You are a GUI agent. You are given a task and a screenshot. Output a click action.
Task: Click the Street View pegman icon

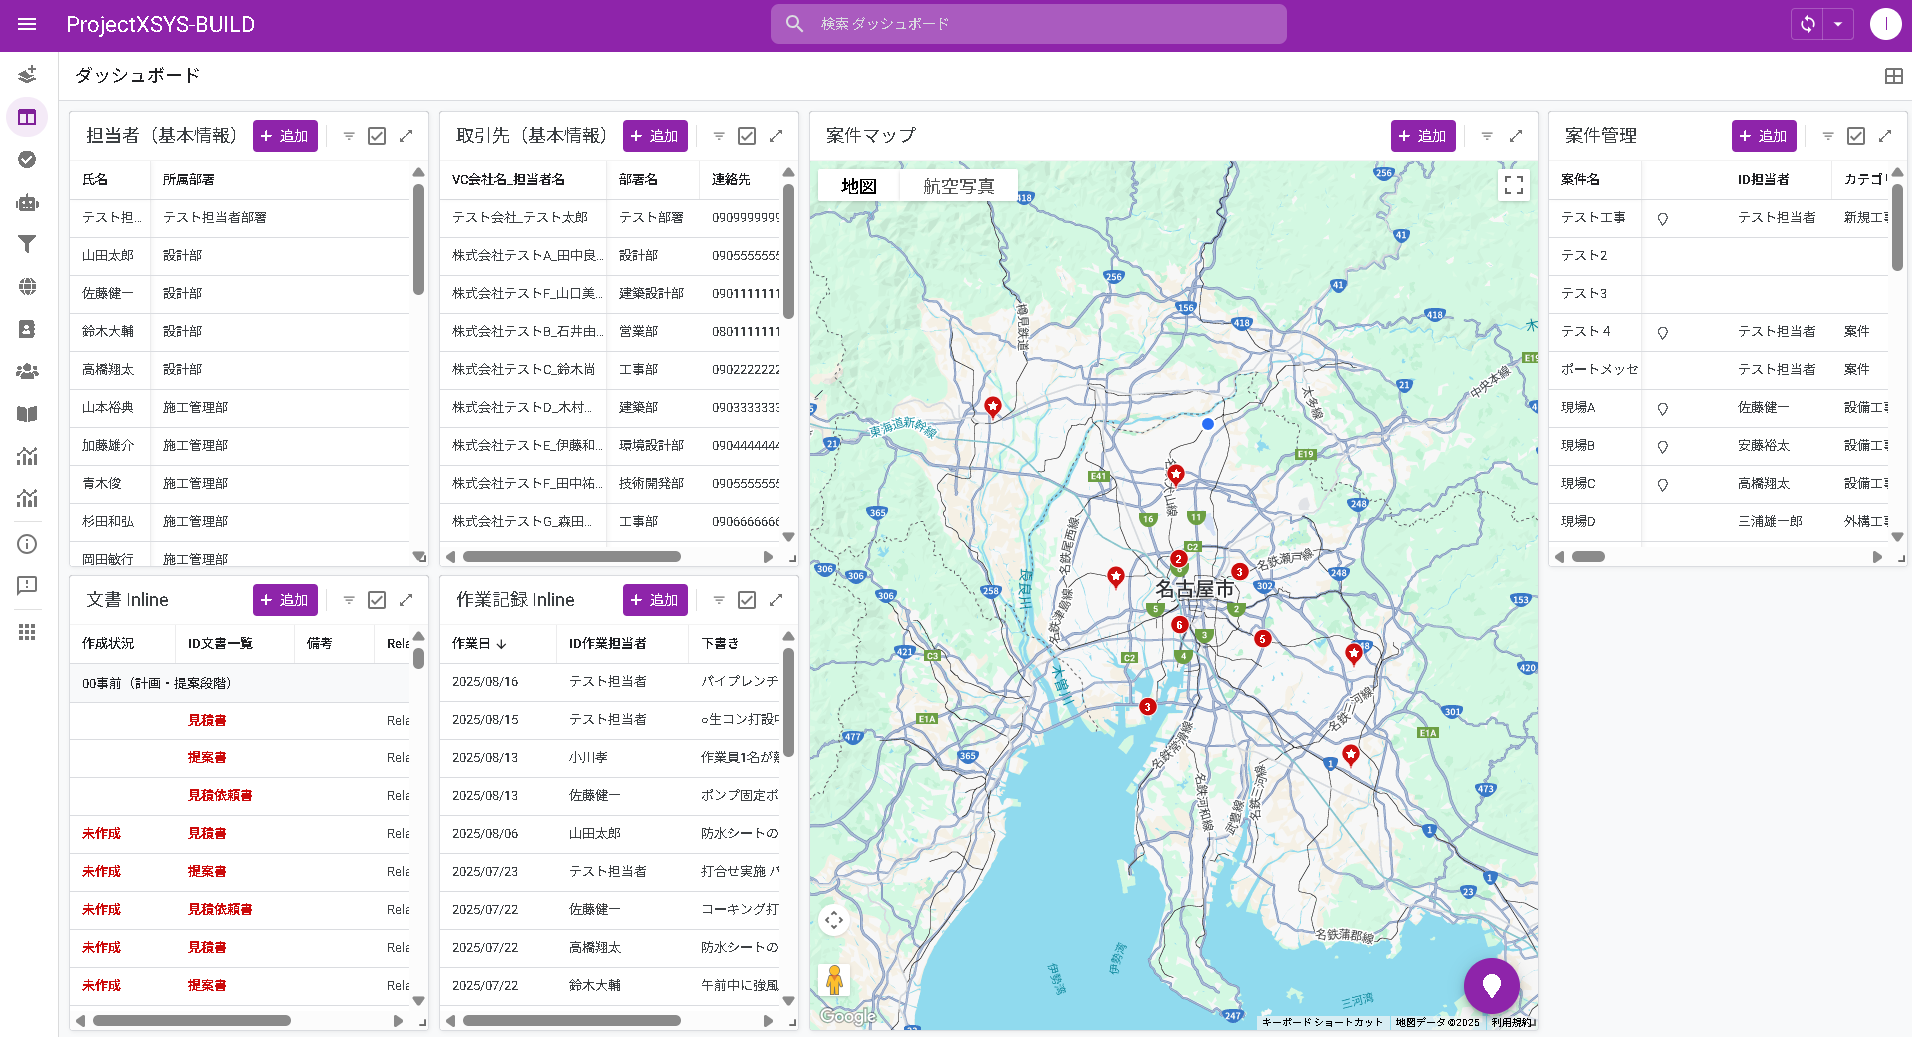pyautogui.click(x=834, y=979)
